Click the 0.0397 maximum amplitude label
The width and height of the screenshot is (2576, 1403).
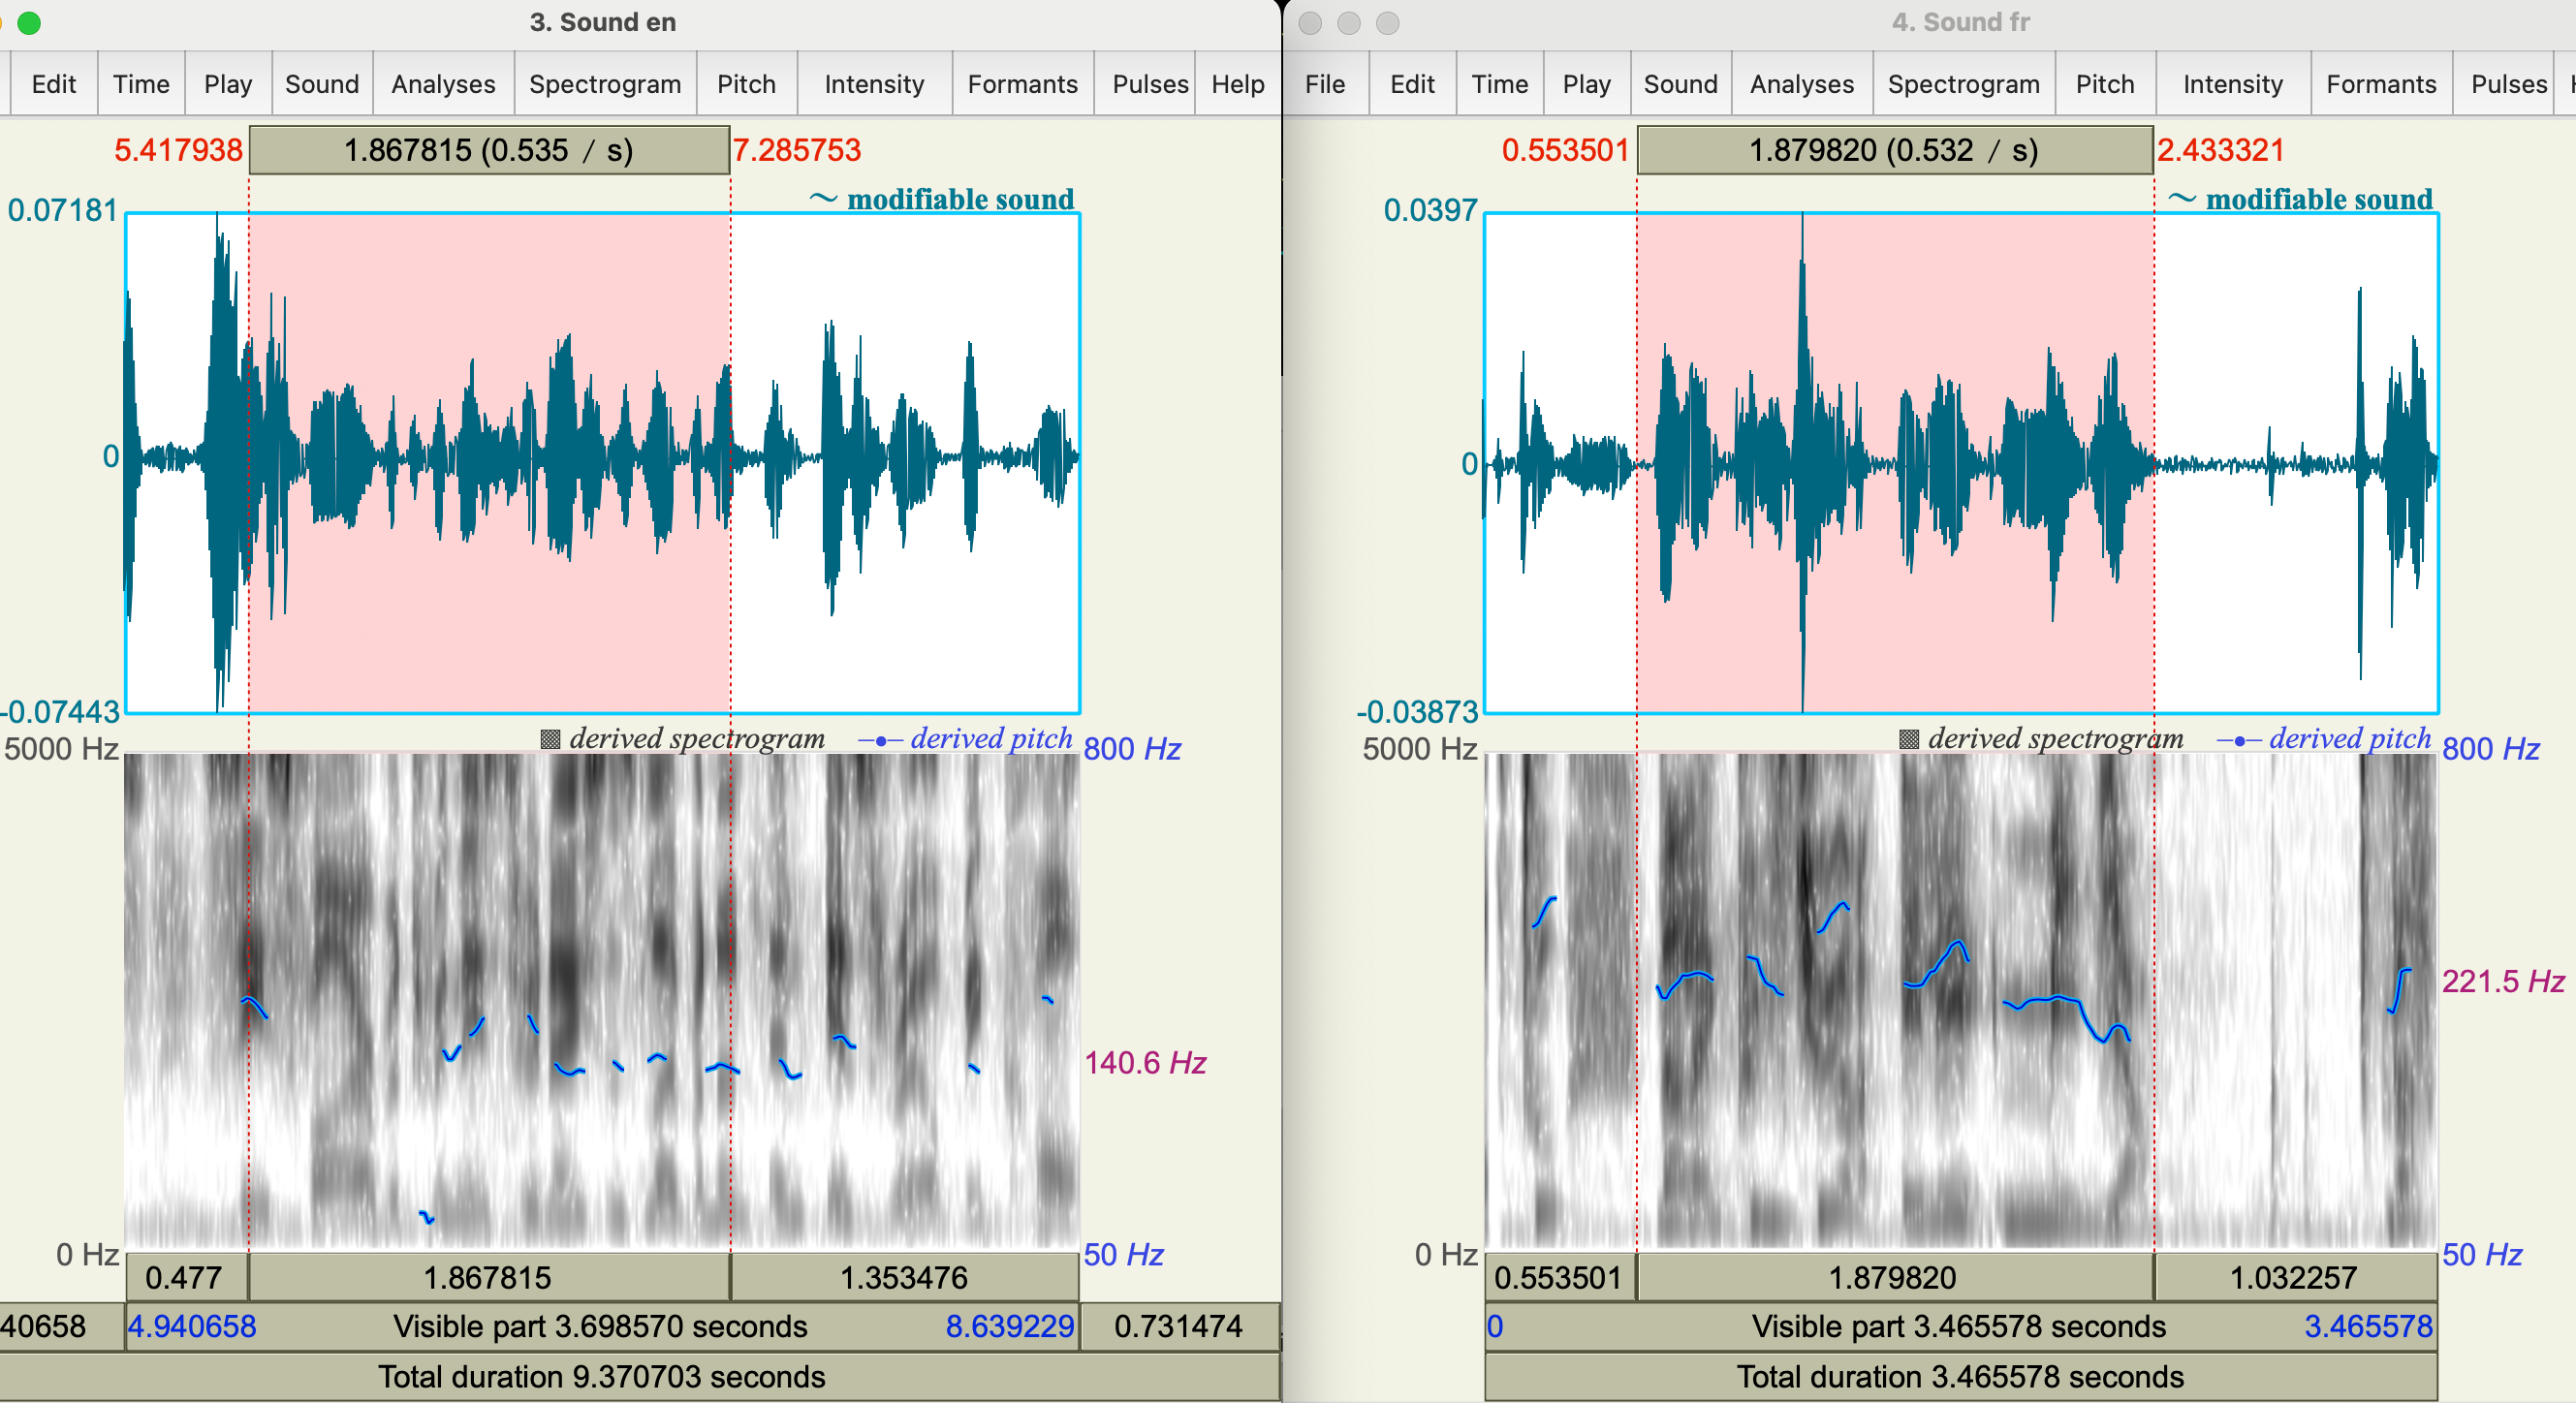1430,210
